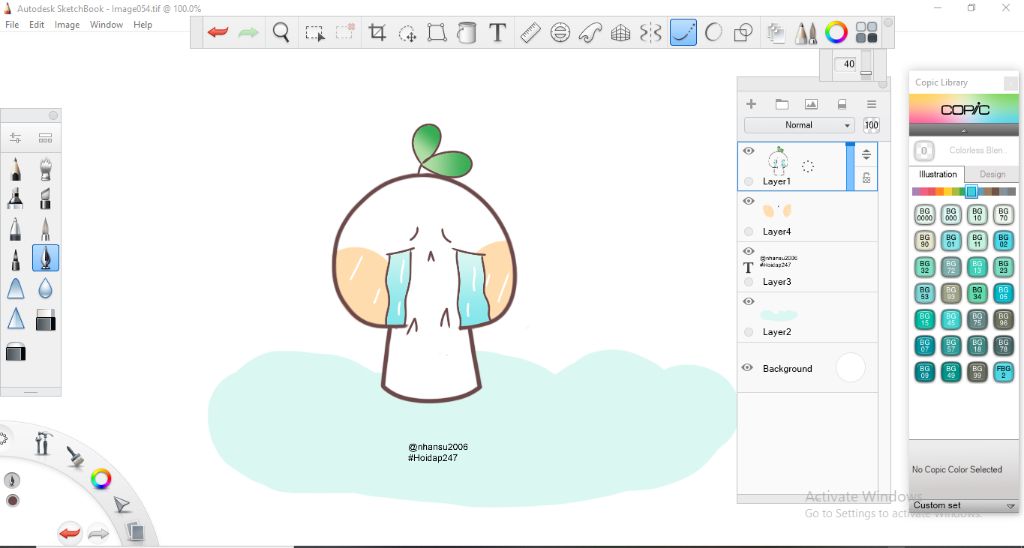1024x548 pixels.
Task: Select the Text tool
Action: 497,33
